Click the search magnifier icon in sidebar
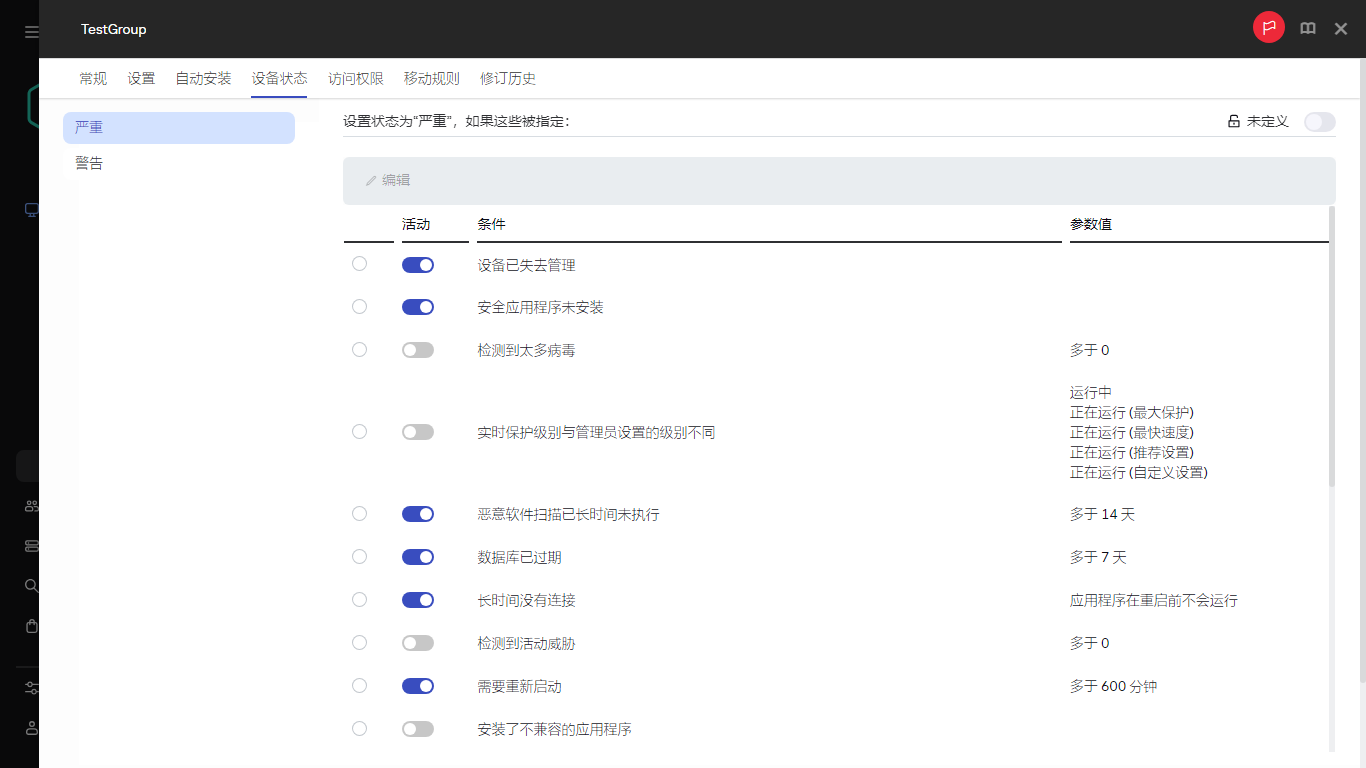1366x768 pixels. point(31,585)
